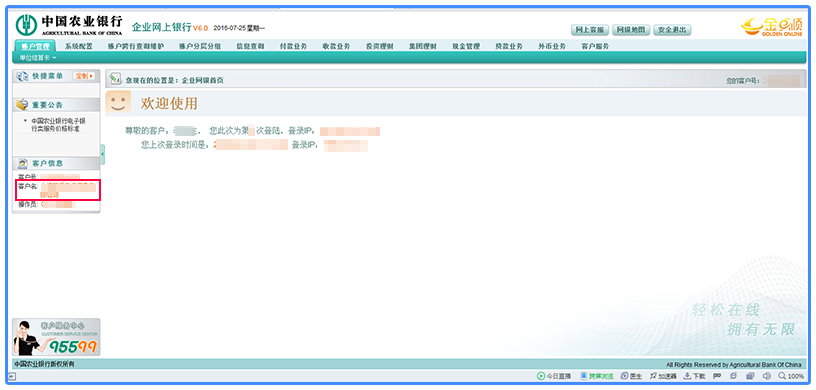Click the 企业网银首页 location text
This screenshot has height=390, width=816.
click(x=202, y=81)
